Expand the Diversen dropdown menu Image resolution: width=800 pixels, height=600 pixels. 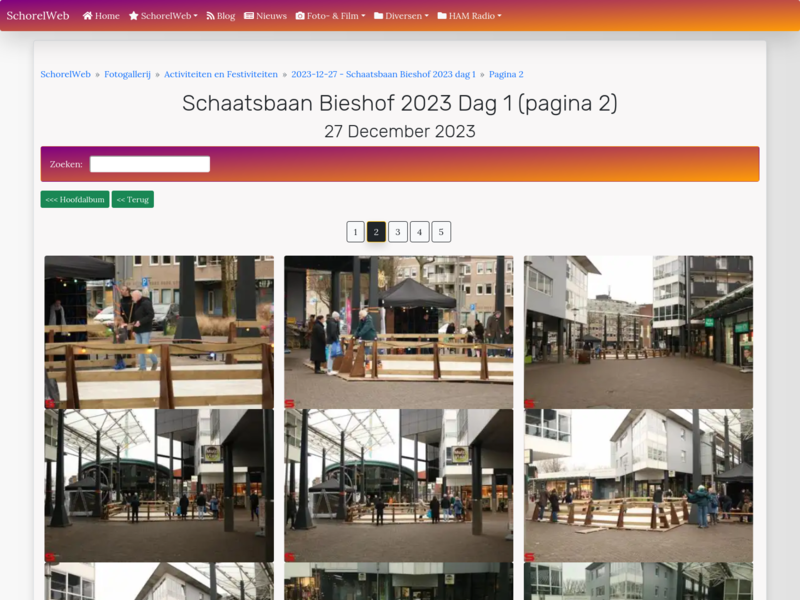(x=402, y=16)
